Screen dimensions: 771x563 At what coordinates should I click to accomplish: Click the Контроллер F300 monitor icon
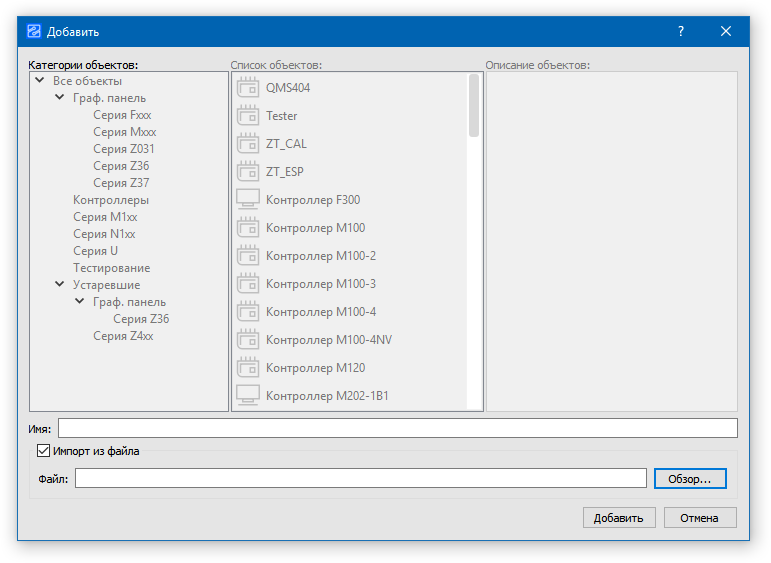click(247, 200)
